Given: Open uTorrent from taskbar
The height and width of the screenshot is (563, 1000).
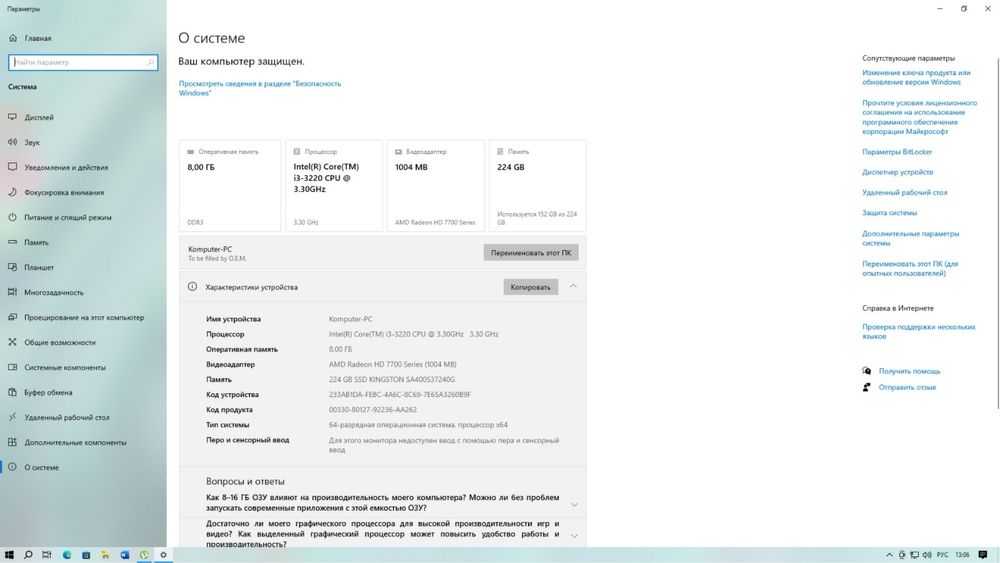Looking at the screenshot, I should pyautogui.click(x=144, y=555).
